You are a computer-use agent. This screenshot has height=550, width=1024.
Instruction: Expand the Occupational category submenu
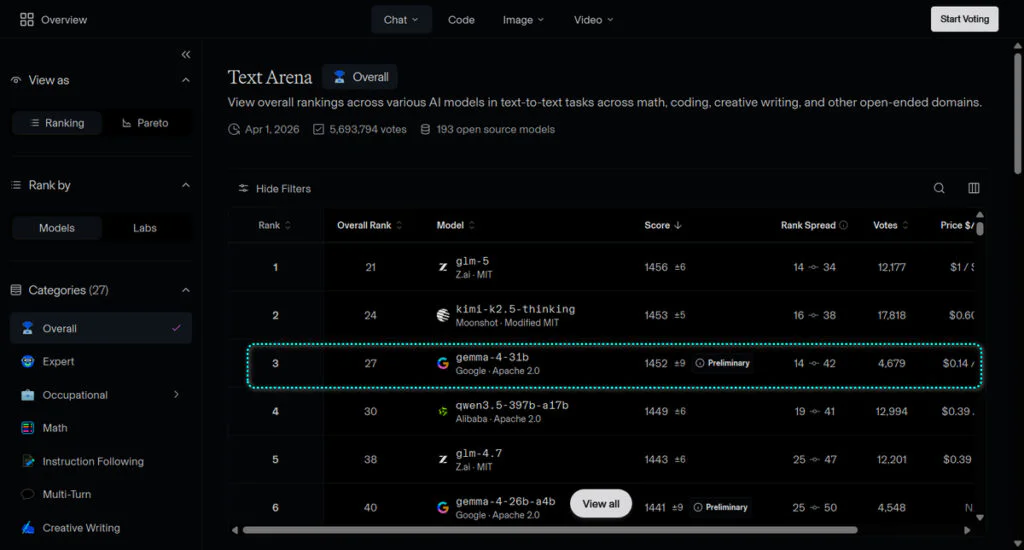click(176, 395)
